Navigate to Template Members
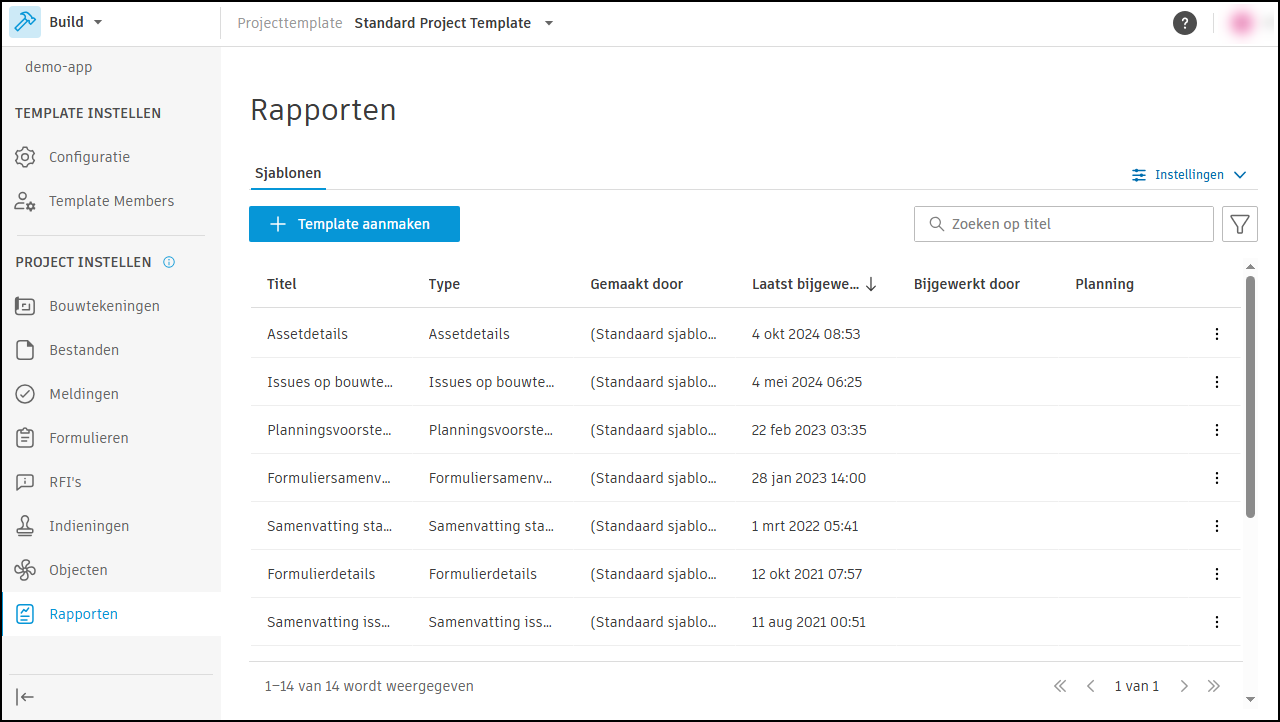The width and height of the screenshot is (1280, 722). (x=111, y=201)
